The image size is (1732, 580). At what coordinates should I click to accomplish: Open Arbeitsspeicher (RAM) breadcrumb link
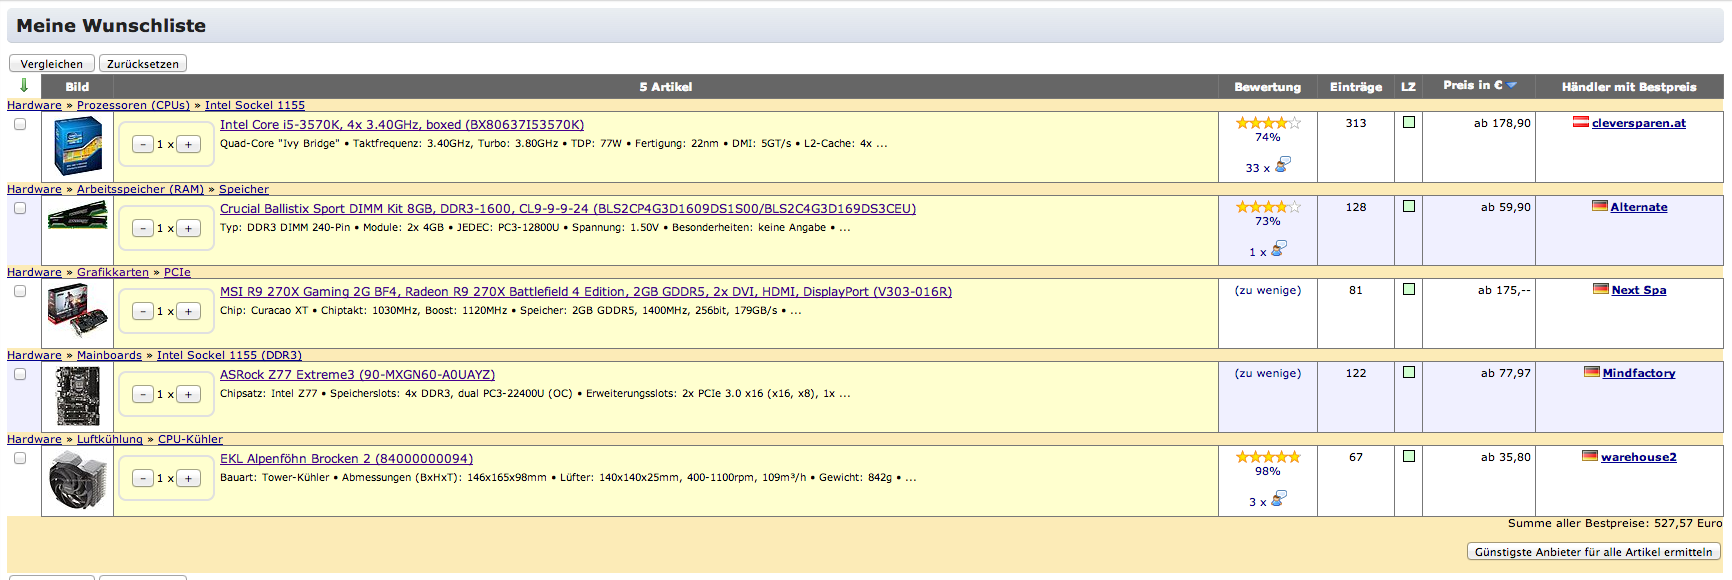coord(140,189)
